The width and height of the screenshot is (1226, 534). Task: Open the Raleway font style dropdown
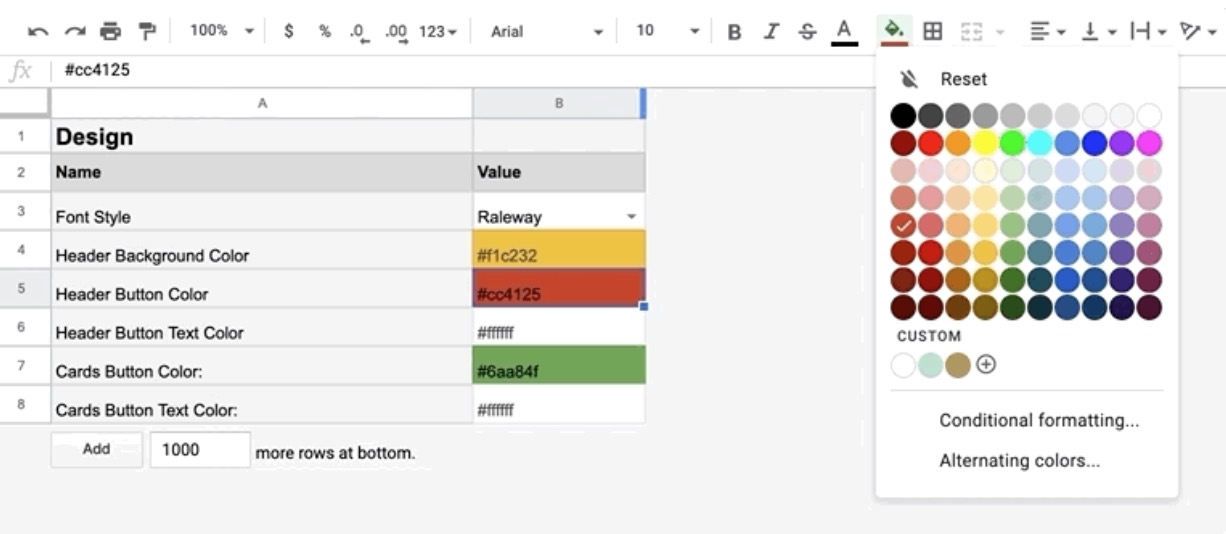point(631,217)
